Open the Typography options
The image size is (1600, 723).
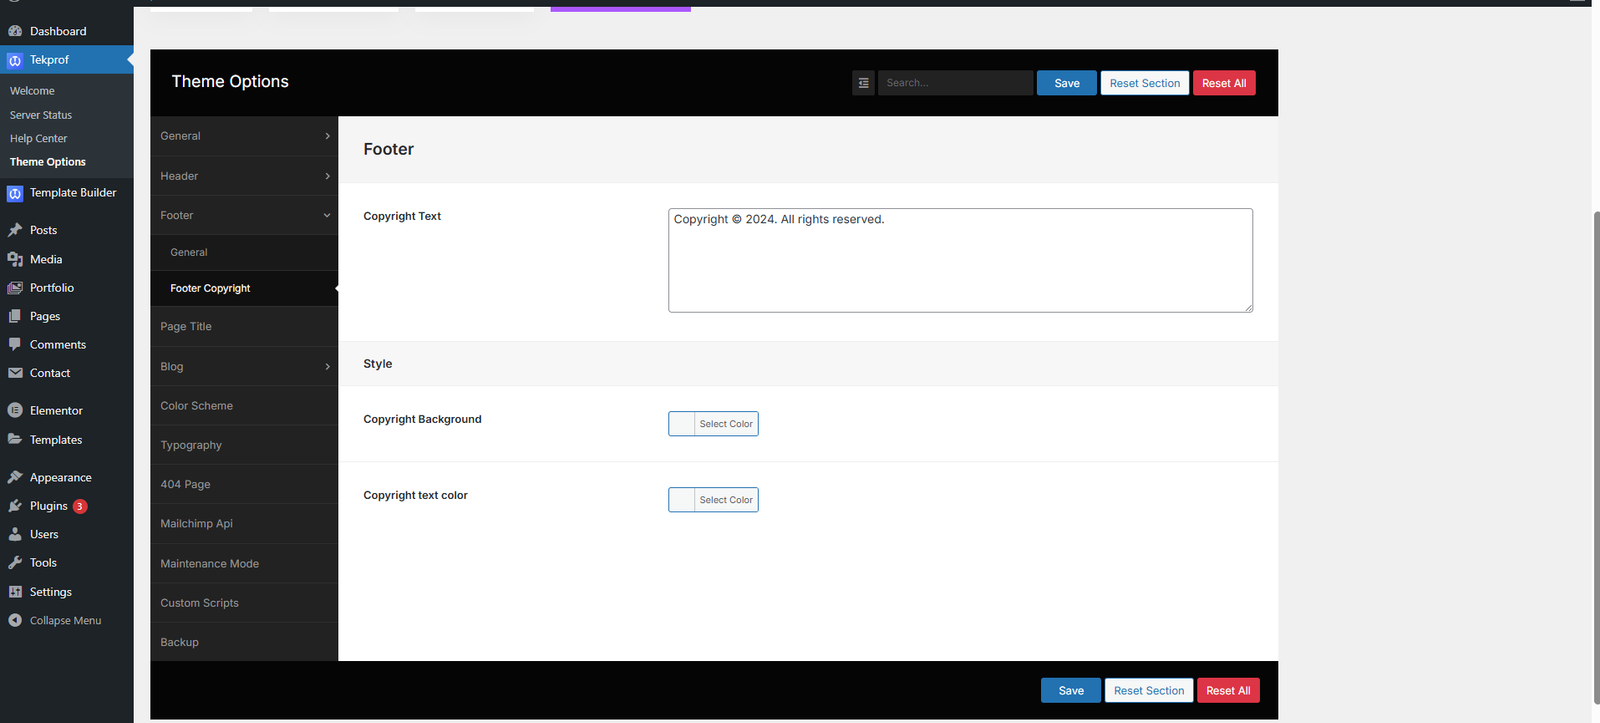click(244, 445)
